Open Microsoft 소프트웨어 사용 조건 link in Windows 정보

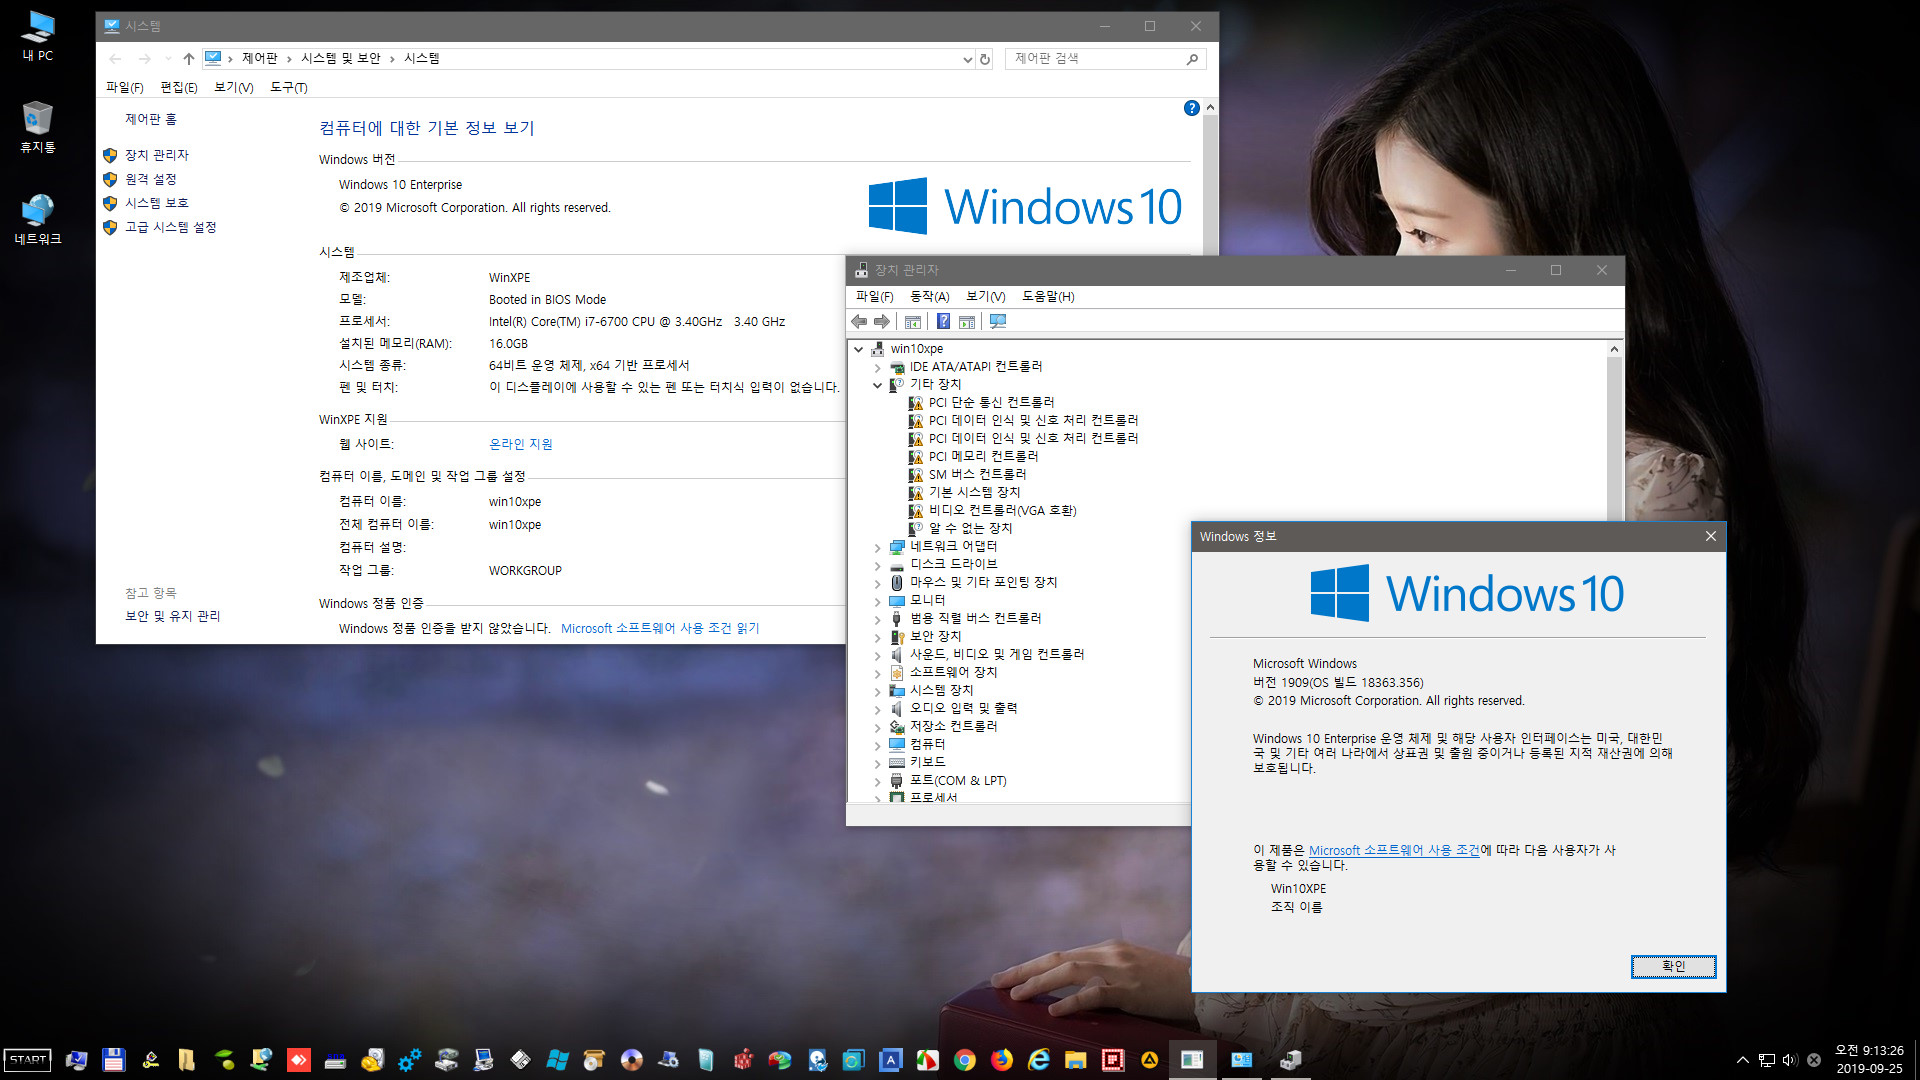tap(1394, 850)
